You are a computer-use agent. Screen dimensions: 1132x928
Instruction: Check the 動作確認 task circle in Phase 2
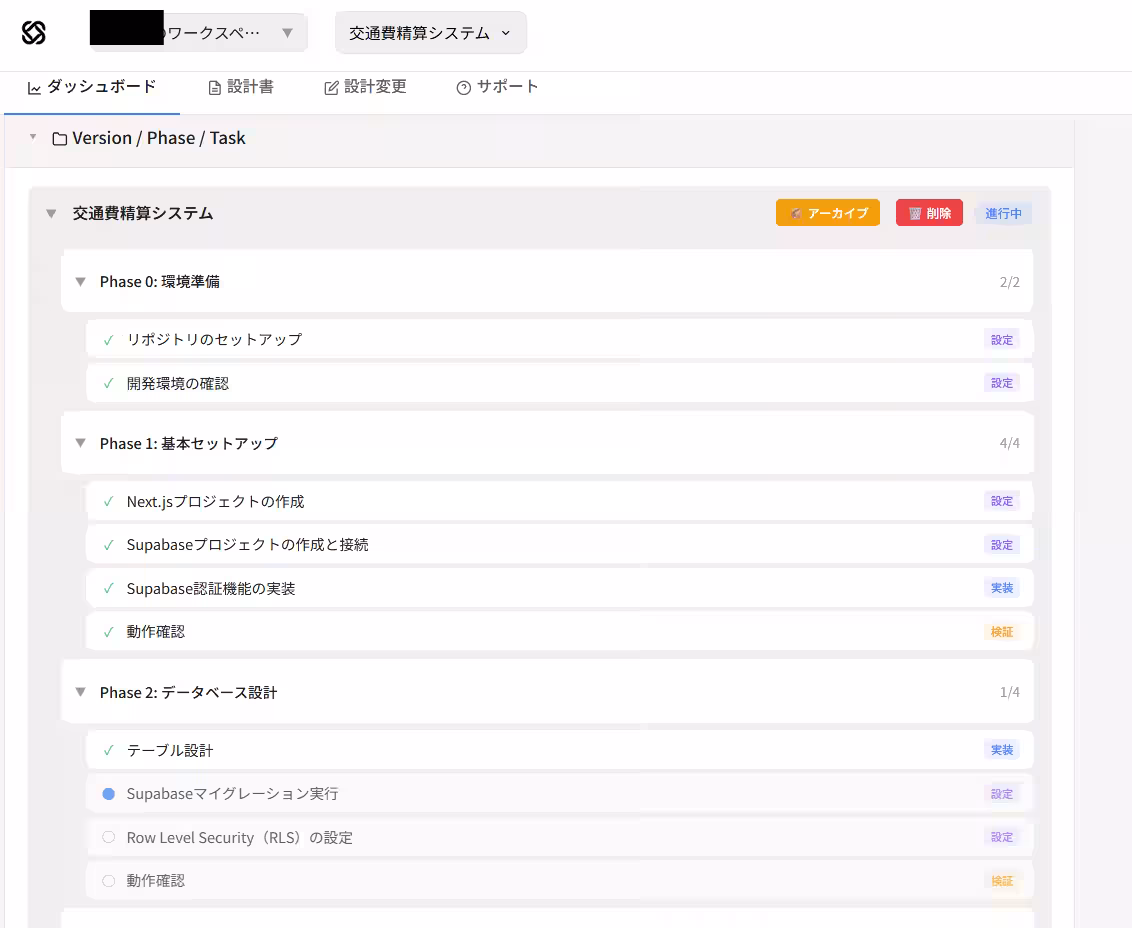click(x=108, y=881)
